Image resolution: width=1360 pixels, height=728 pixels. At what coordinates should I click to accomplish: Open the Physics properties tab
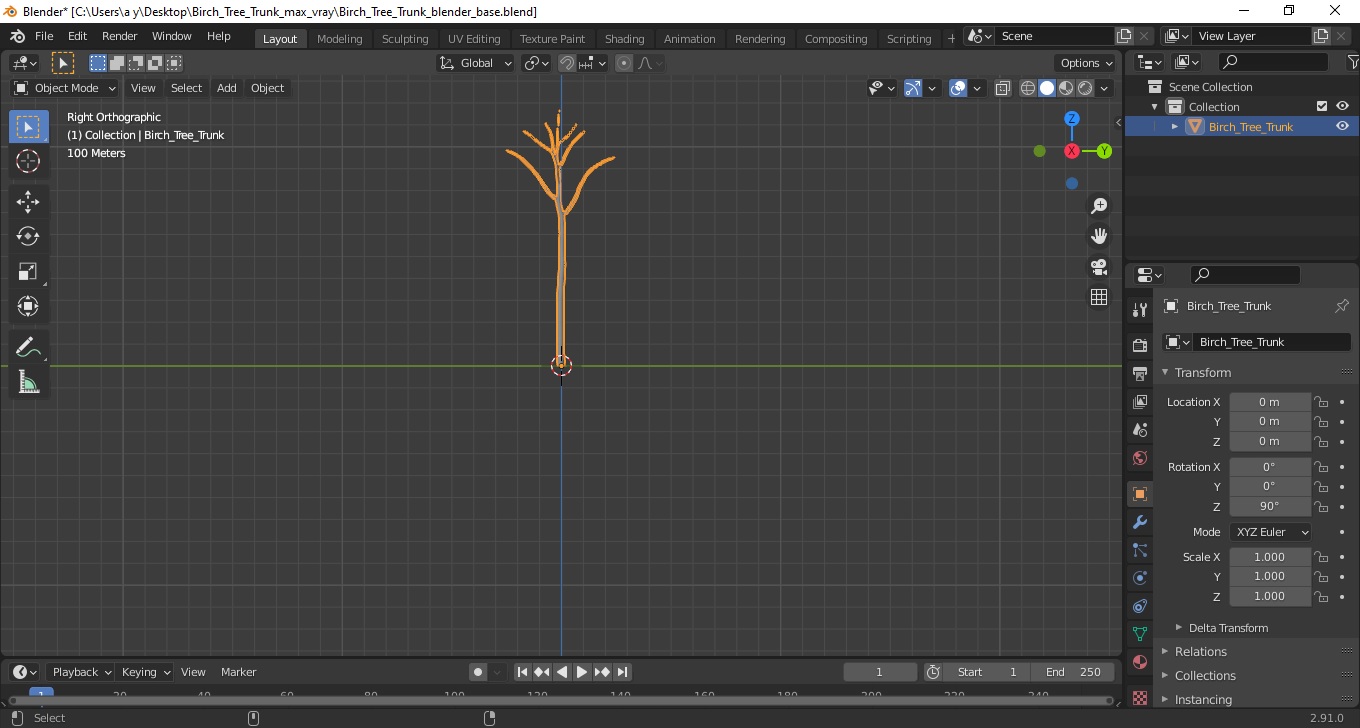[x=1139, y=578]
